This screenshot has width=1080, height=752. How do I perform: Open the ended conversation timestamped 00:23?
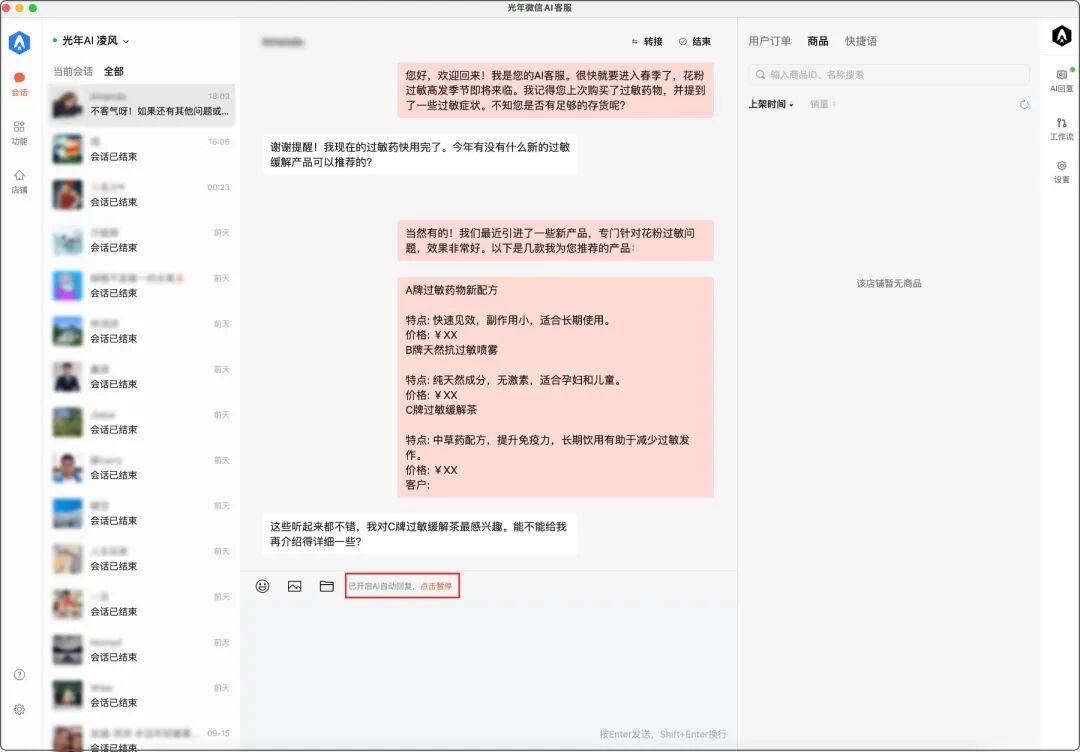142,195
